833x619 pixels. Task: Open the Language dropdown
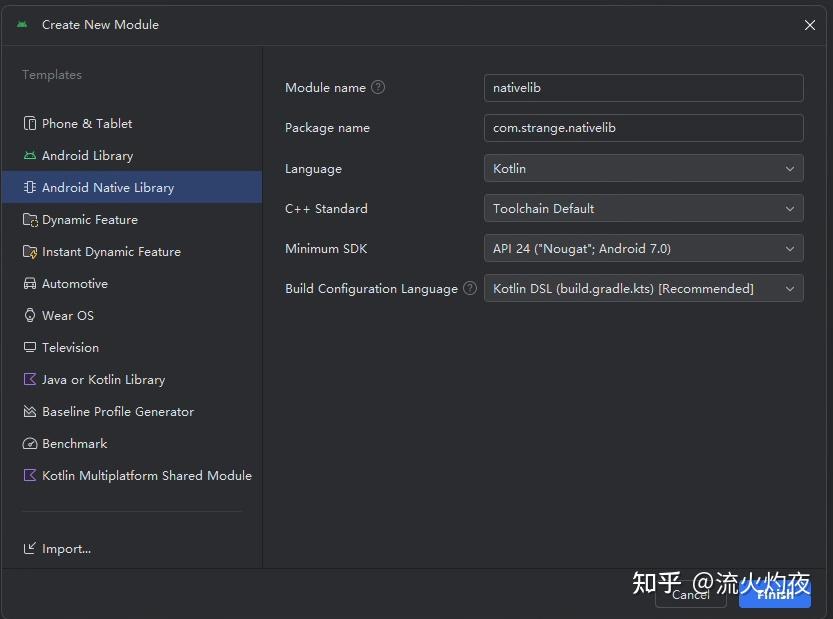point(643,168)
